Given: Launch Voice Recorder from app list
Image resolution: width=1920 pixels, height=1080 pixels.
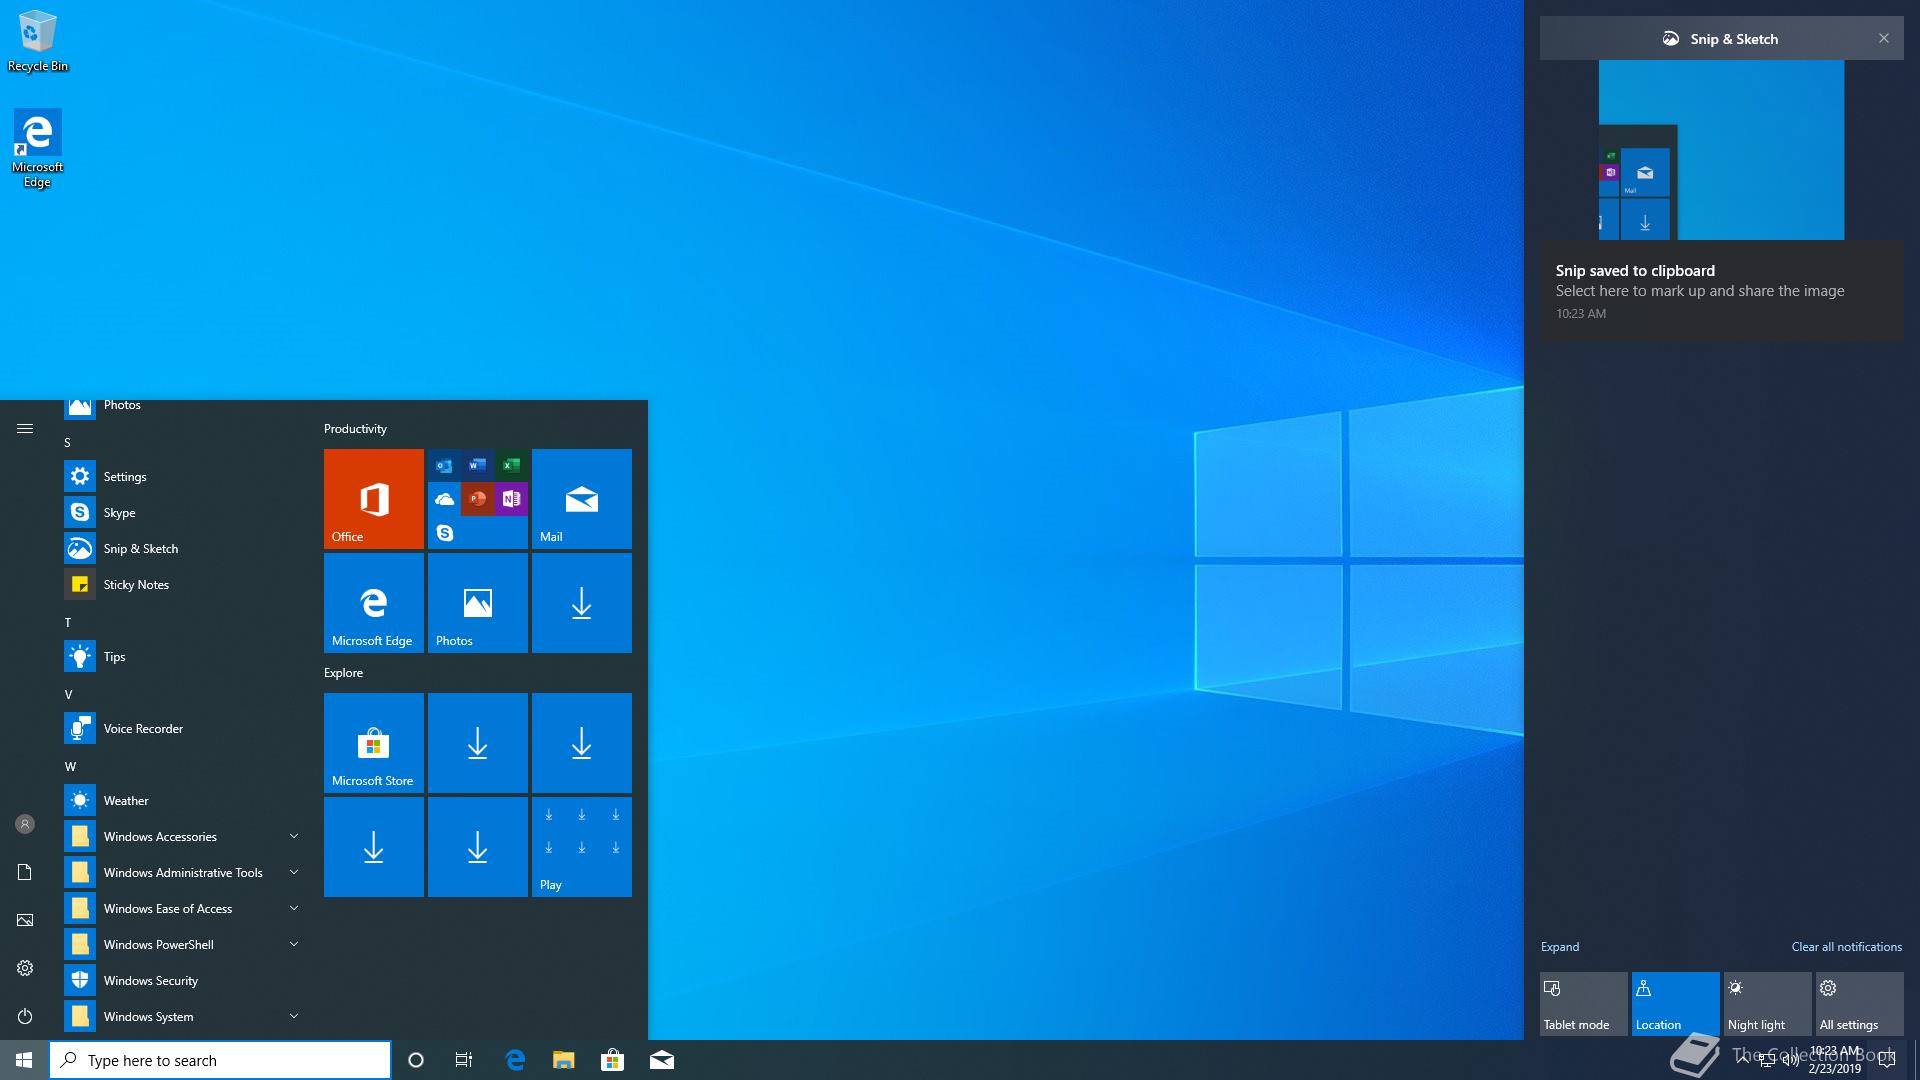Looking at the screenshot, I should tap(184, 729).
